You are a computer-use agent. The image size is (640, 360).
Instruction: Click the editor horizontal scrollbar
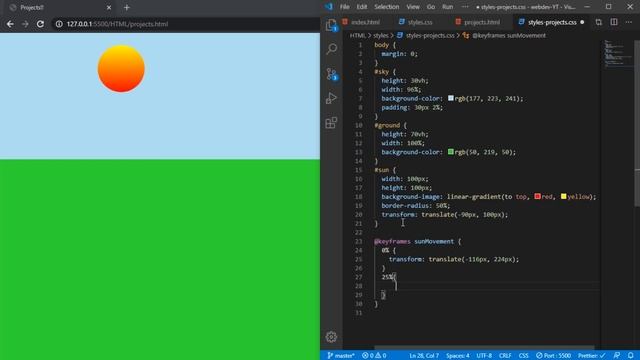point(484,347)
